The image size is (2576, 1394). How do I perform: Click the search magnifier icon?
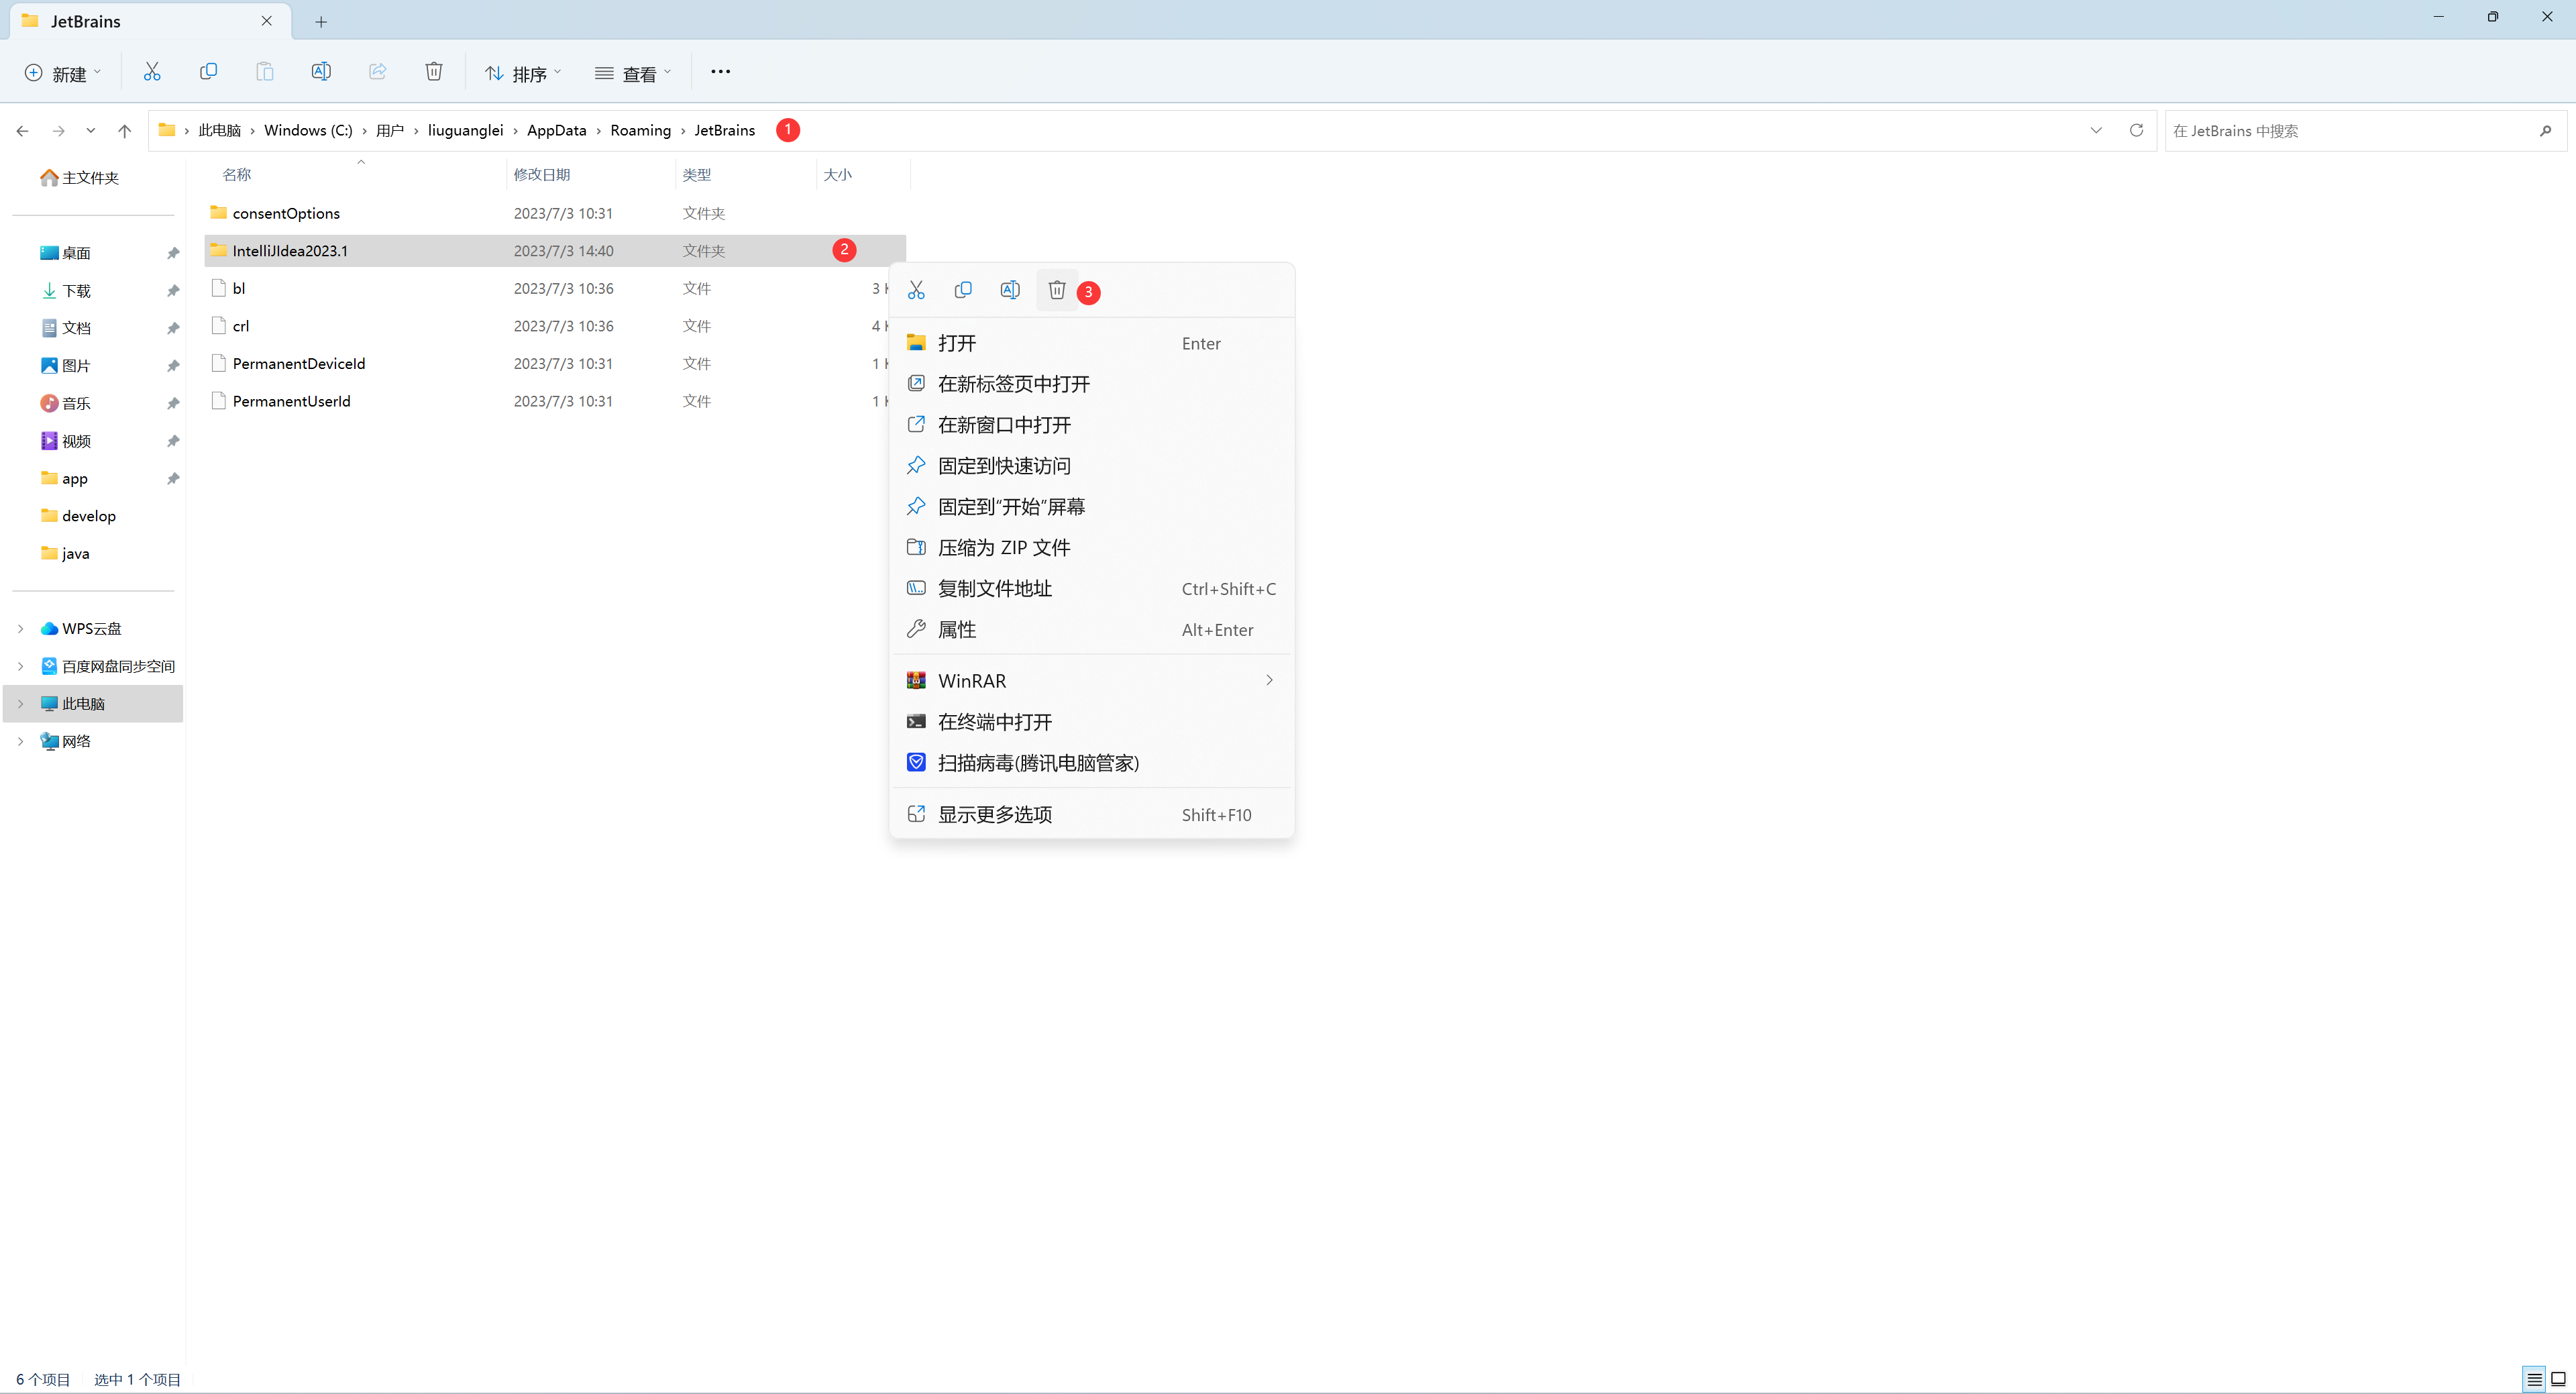[x=2545, y=131]
